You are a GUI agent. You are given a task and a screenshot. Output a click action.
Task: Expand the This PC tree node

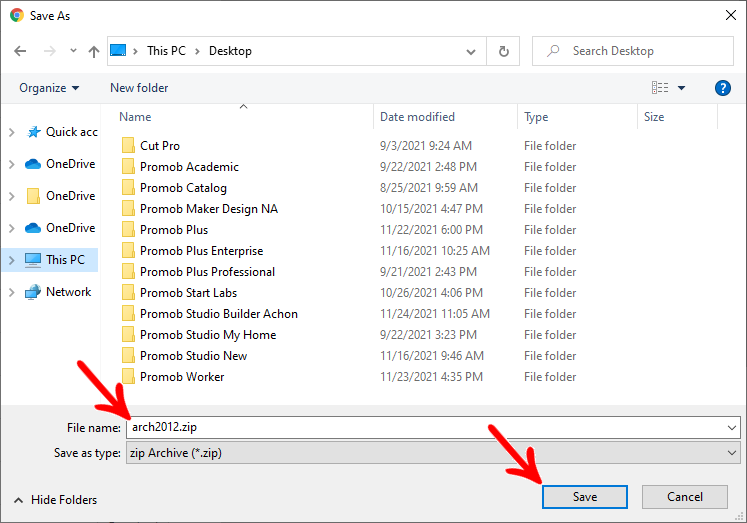click(x=12, y=260)
